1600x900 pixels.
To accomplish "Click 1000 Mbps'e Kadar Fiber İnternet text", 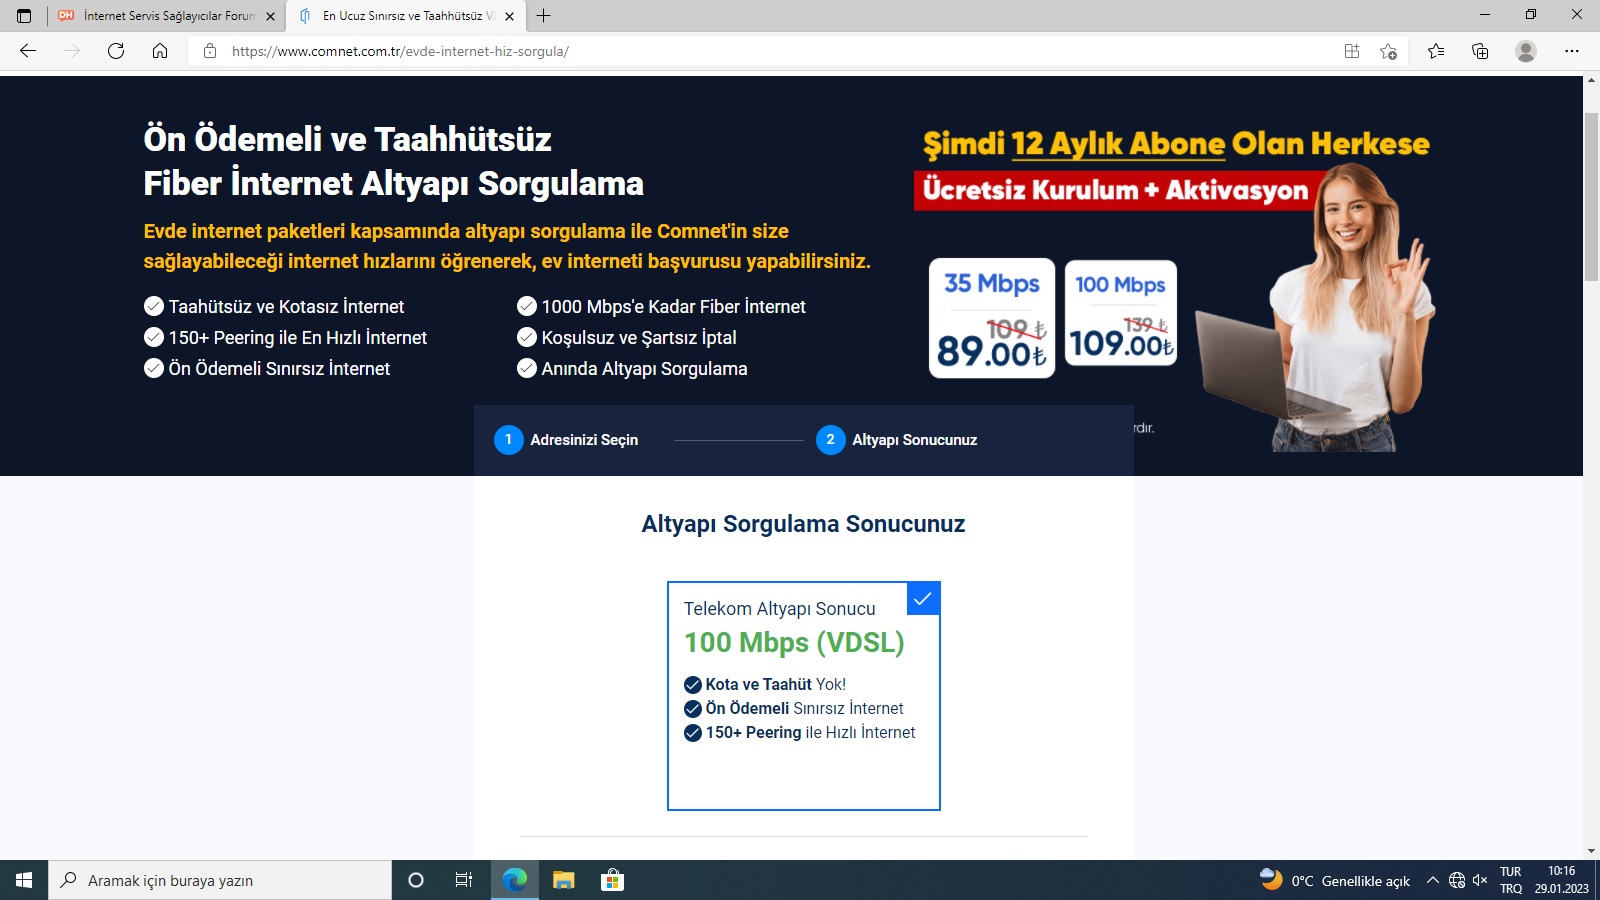I will pos(673,307).
